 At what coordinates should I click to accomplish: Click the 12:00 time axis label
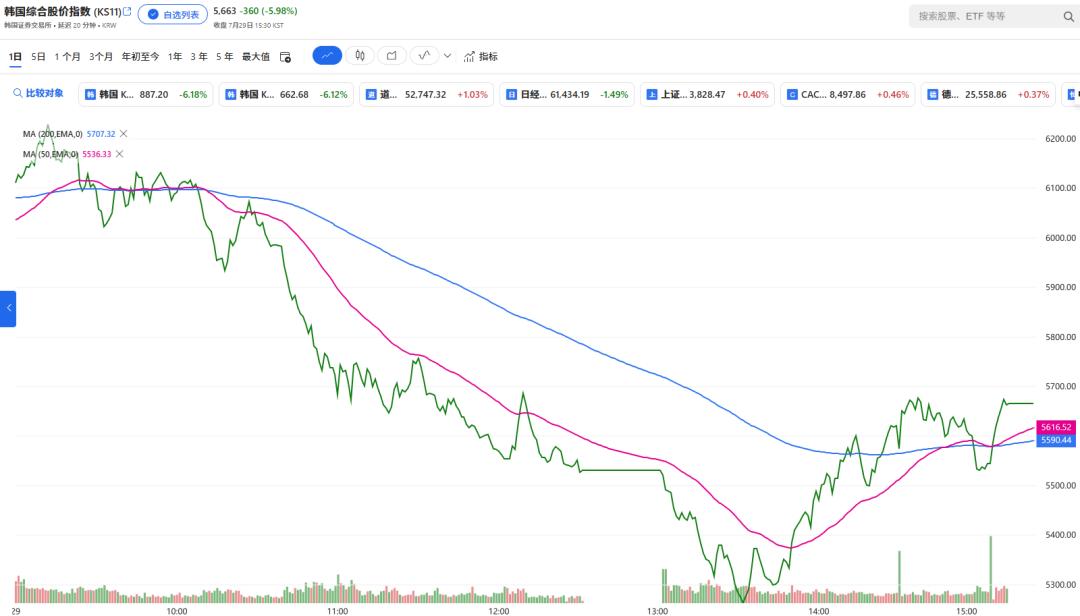pos(499,611)
